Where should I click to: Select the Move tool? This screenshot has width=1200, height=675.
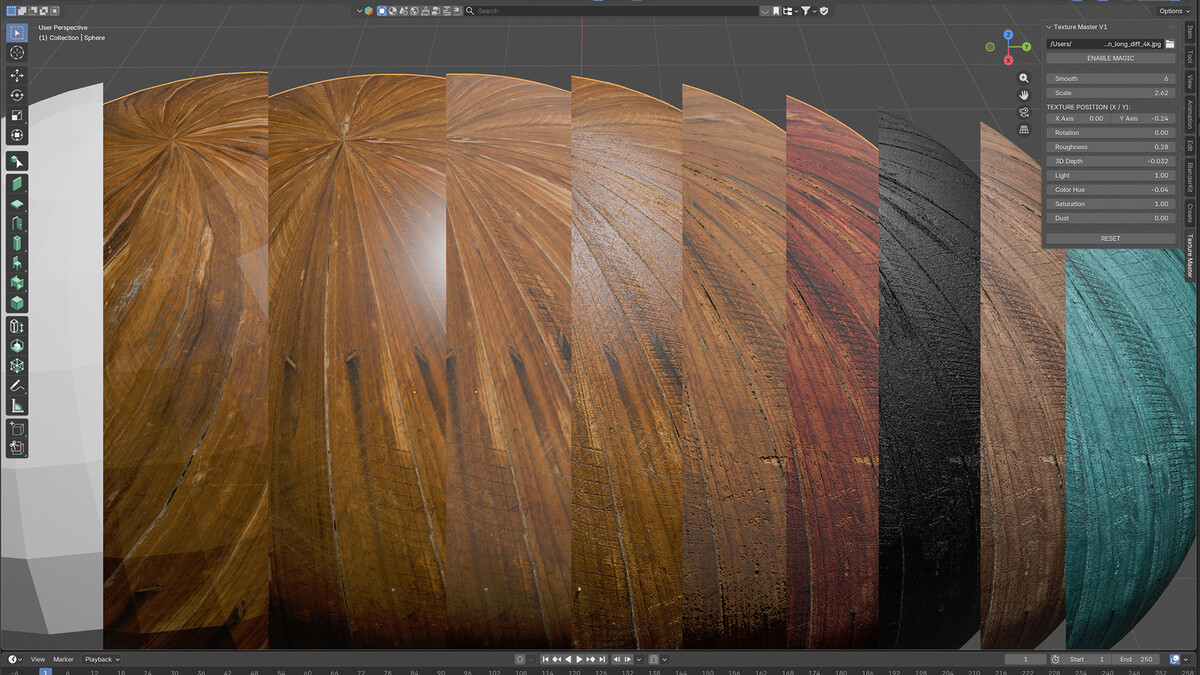17,75
